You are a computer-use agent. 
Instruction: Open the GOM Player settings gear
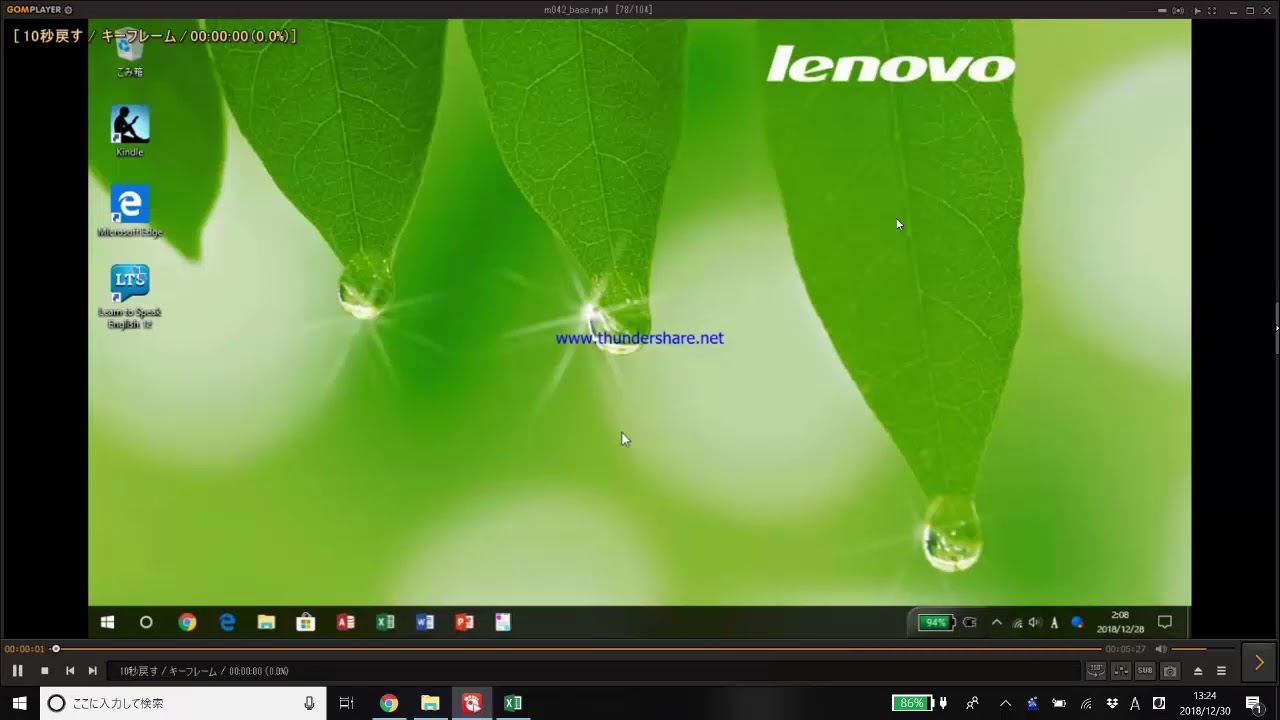[68, 10]
